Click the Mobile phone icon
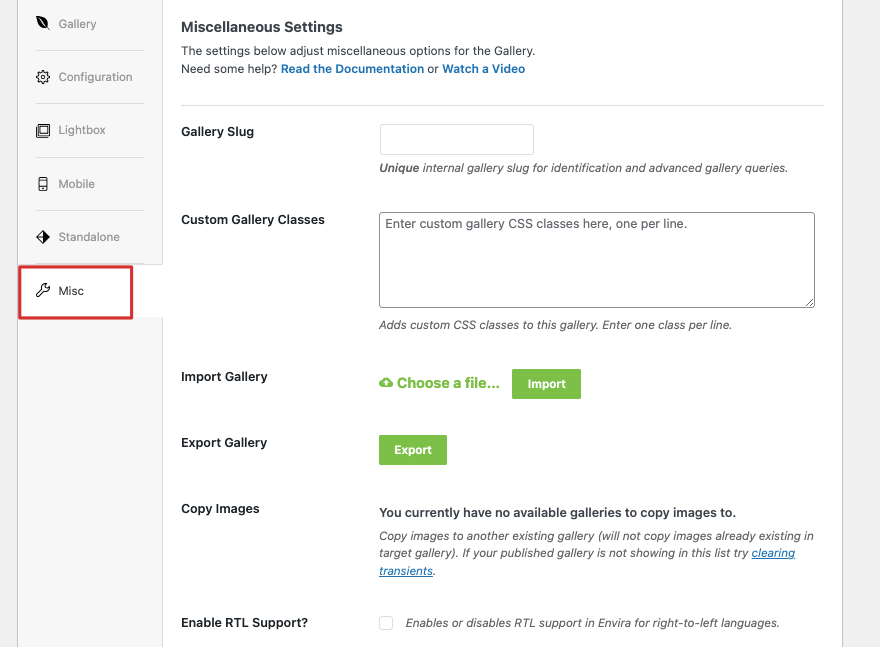Screen dimensions: 880x647 coord(43,184)
